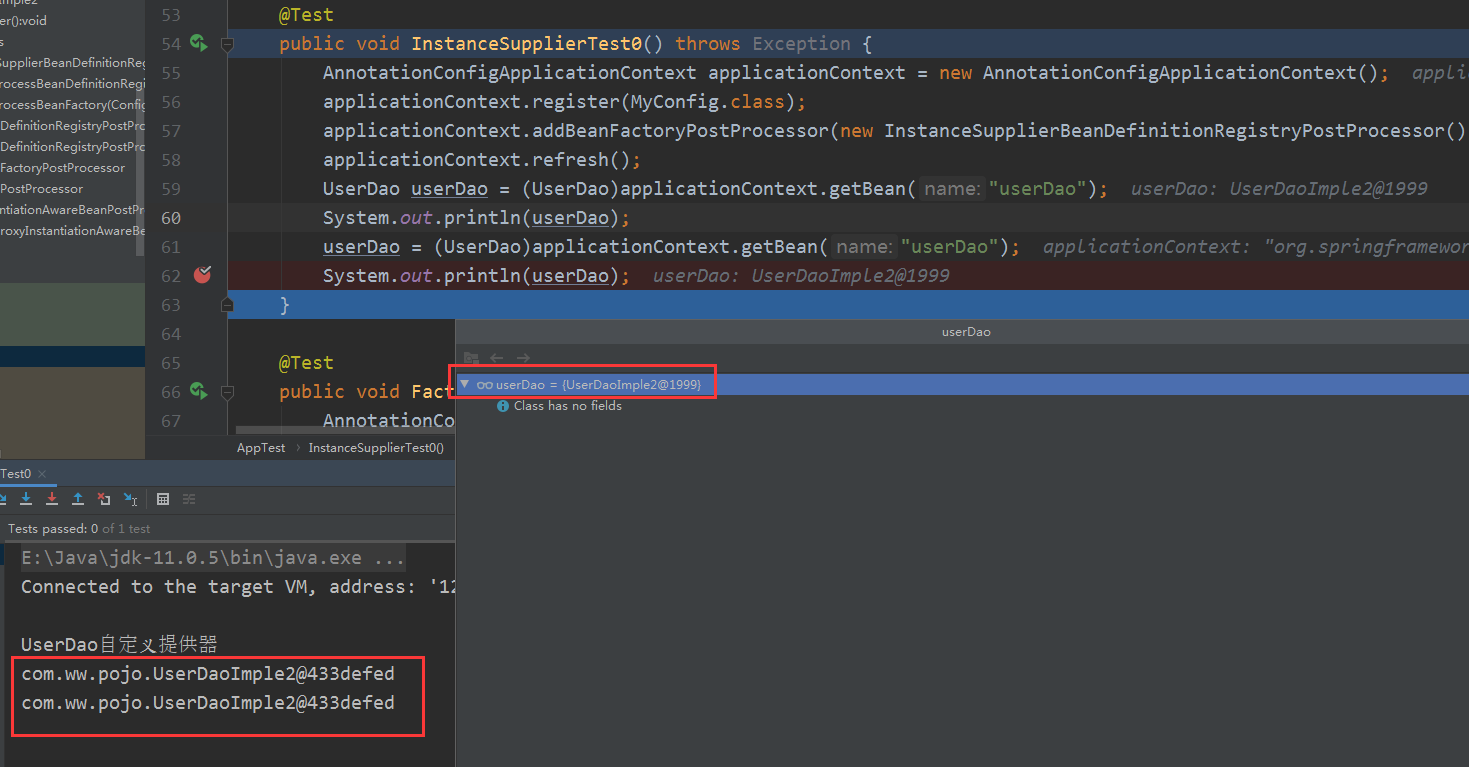Click the Step Out (blue up arrow) icon
1469x767 pixels.
pyautogui.click(x=78, y=499)
